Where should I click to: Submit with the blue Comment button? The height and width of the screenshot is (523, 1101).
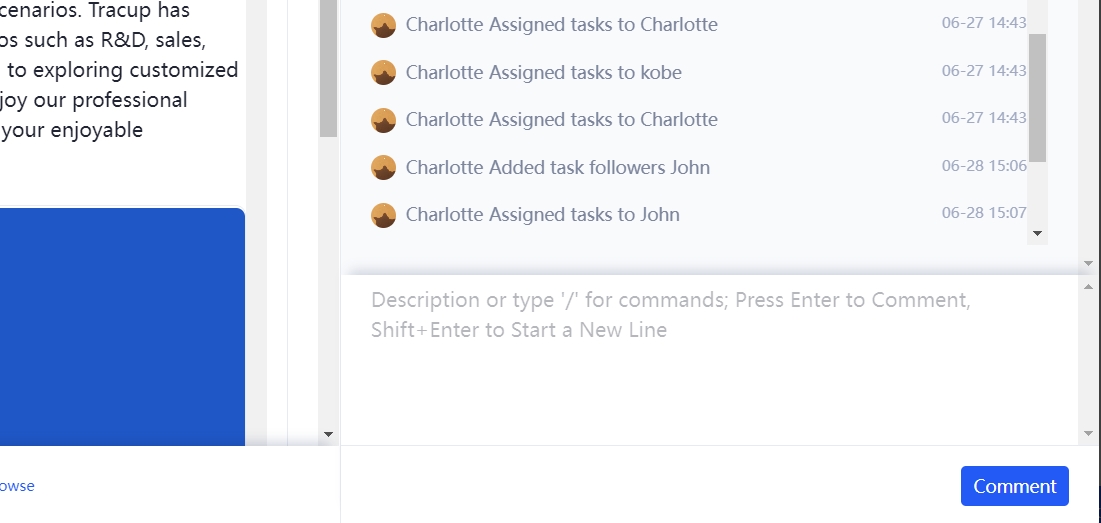click(x=1014, y=486)
